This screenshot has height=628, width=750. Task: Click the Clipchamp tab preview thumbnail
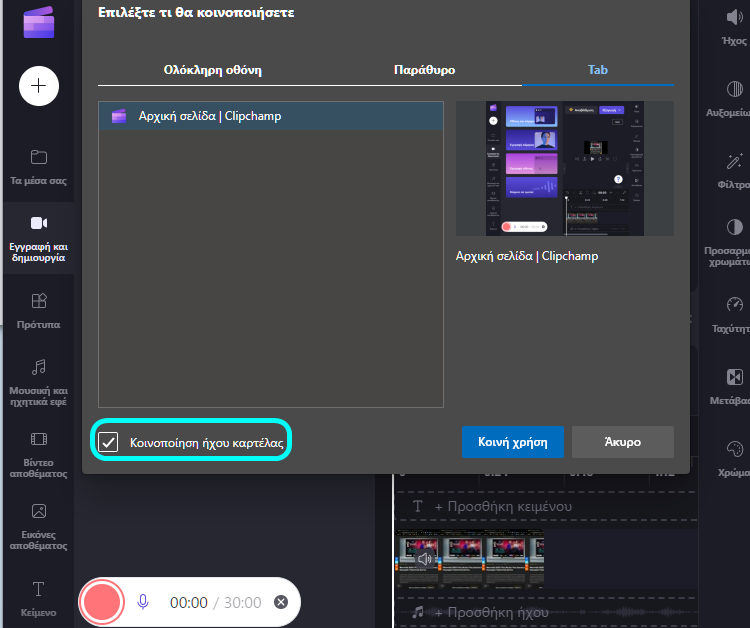point(565,168)
